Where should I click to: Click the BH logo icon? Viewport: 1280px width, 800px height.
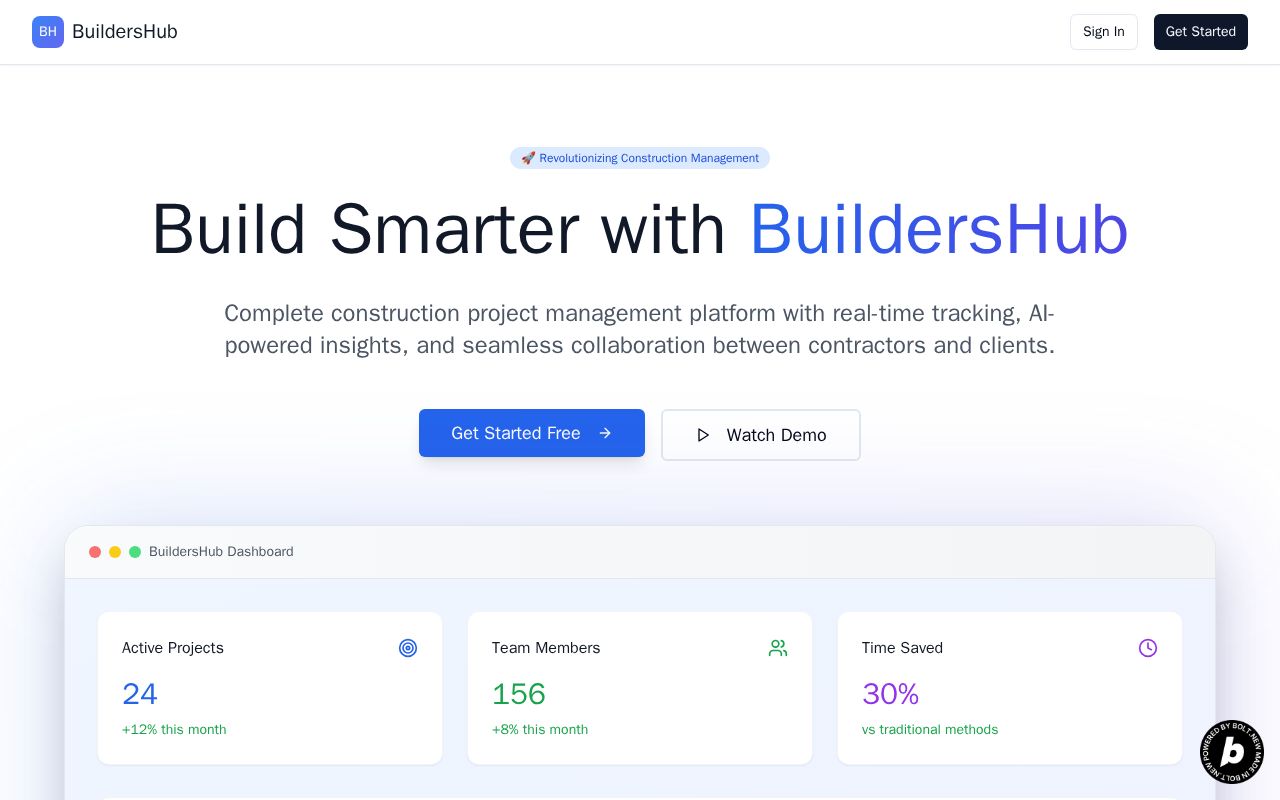tap(48, 32)
